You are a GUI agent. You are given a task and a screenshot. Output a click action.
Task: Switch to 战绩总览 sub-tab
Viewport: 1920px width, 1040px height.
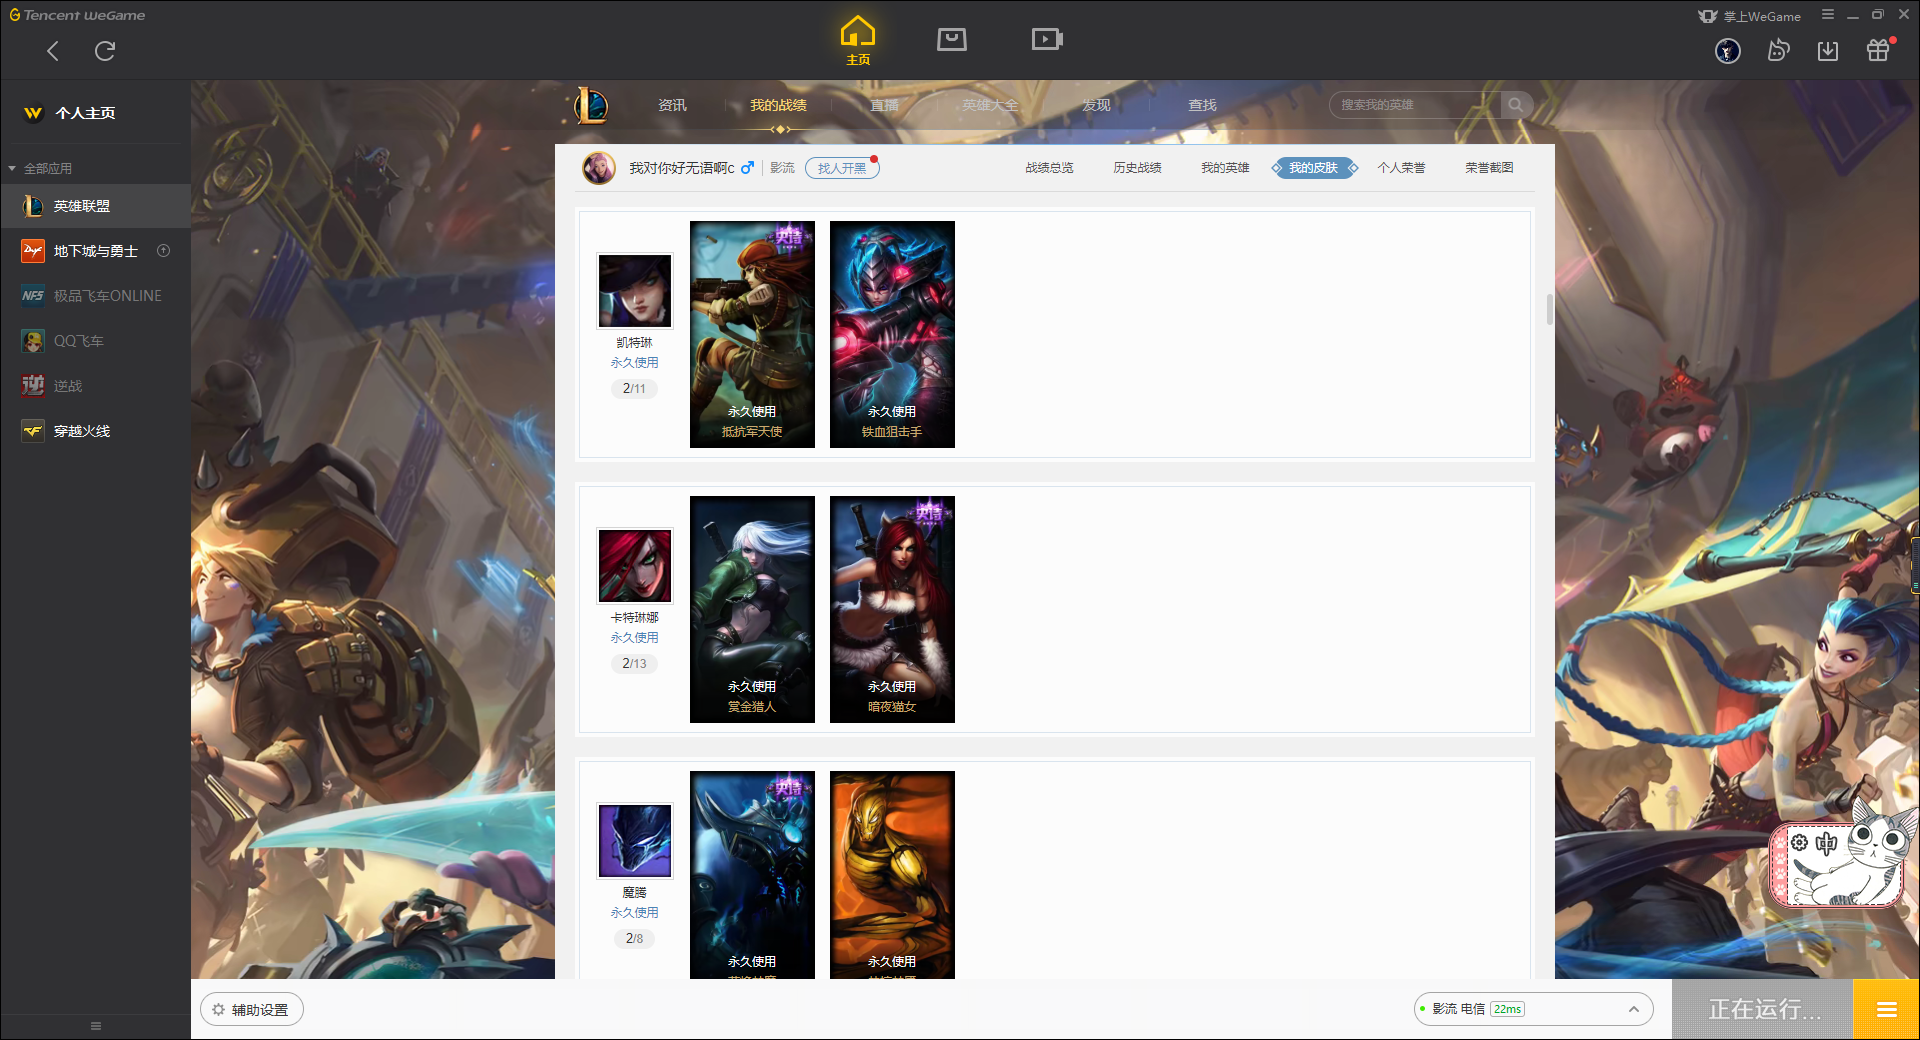[x=1049, y=168]
